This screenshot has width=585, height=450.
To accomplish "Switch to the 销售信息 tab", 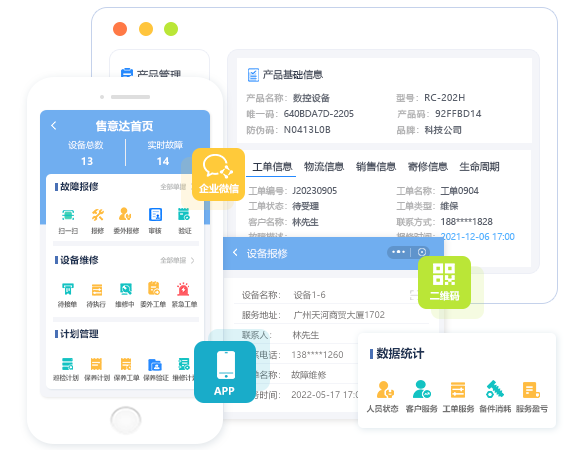I will pyautogui.click(x=376, y=167).
